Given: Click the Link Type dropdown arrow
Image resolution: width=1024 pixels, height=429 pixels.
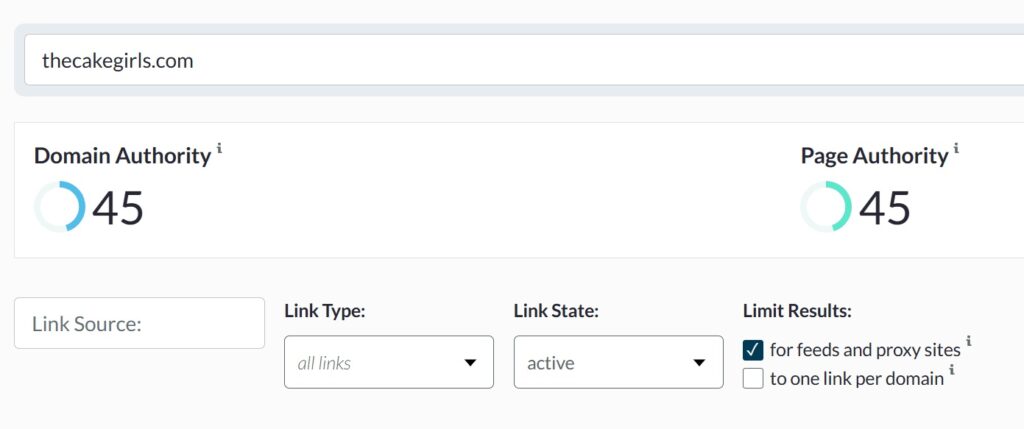Looking at the screenshot, I should click(x=470, y=363).
